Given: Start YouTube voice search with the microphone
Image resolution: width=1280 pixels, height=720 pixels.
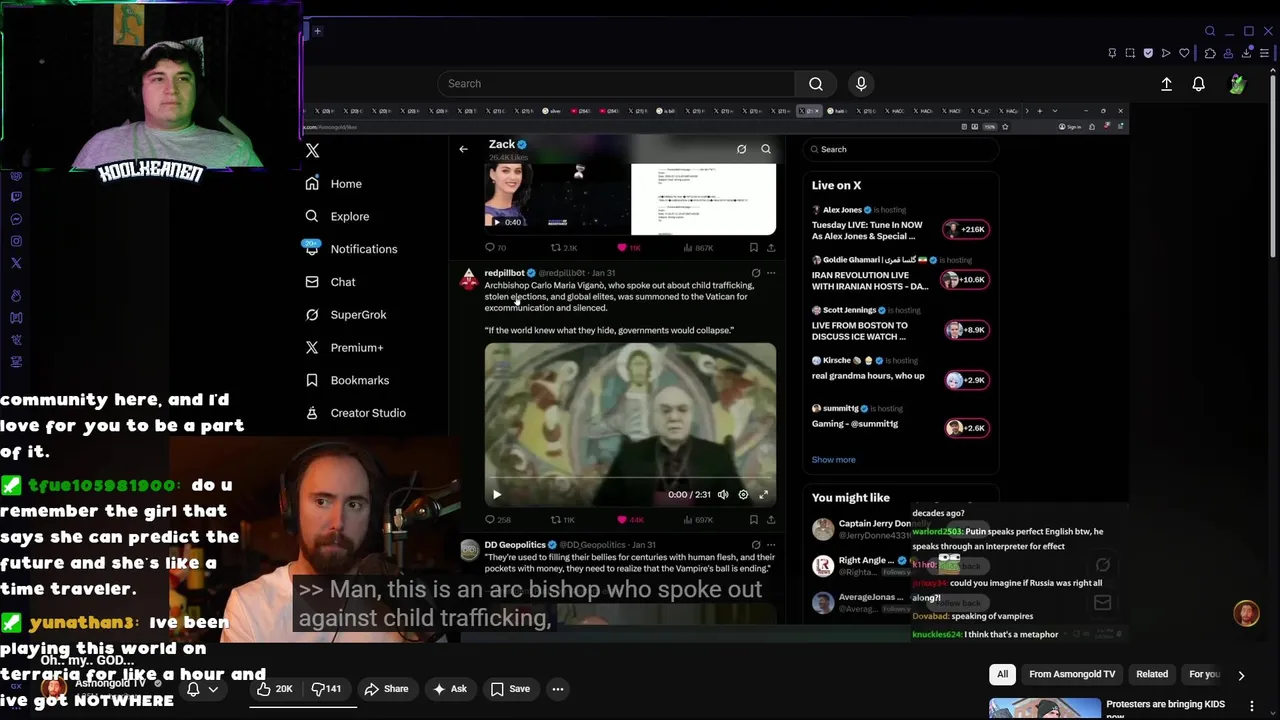Looking at the screenshot, I should pyautogui.click(x=861, y=84).
